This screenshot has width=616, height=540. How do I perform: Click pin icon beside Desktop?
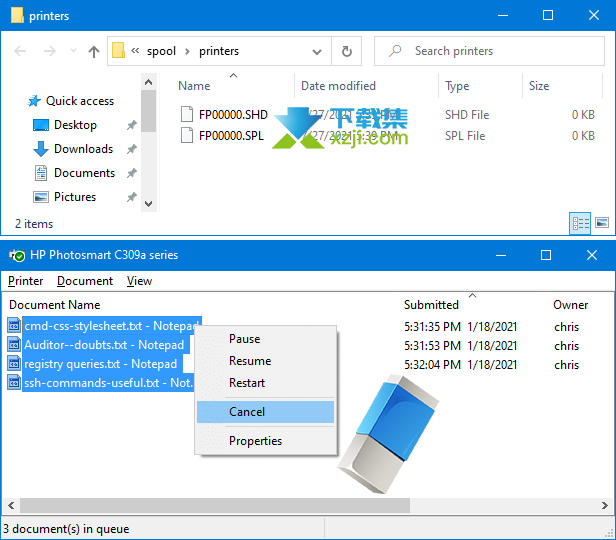132,125
